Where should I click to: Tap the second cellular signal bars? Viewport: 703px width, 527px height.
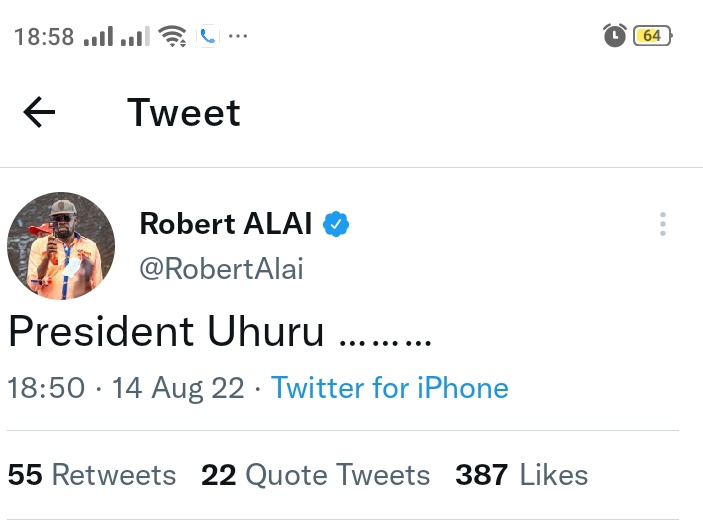[135, 38]
